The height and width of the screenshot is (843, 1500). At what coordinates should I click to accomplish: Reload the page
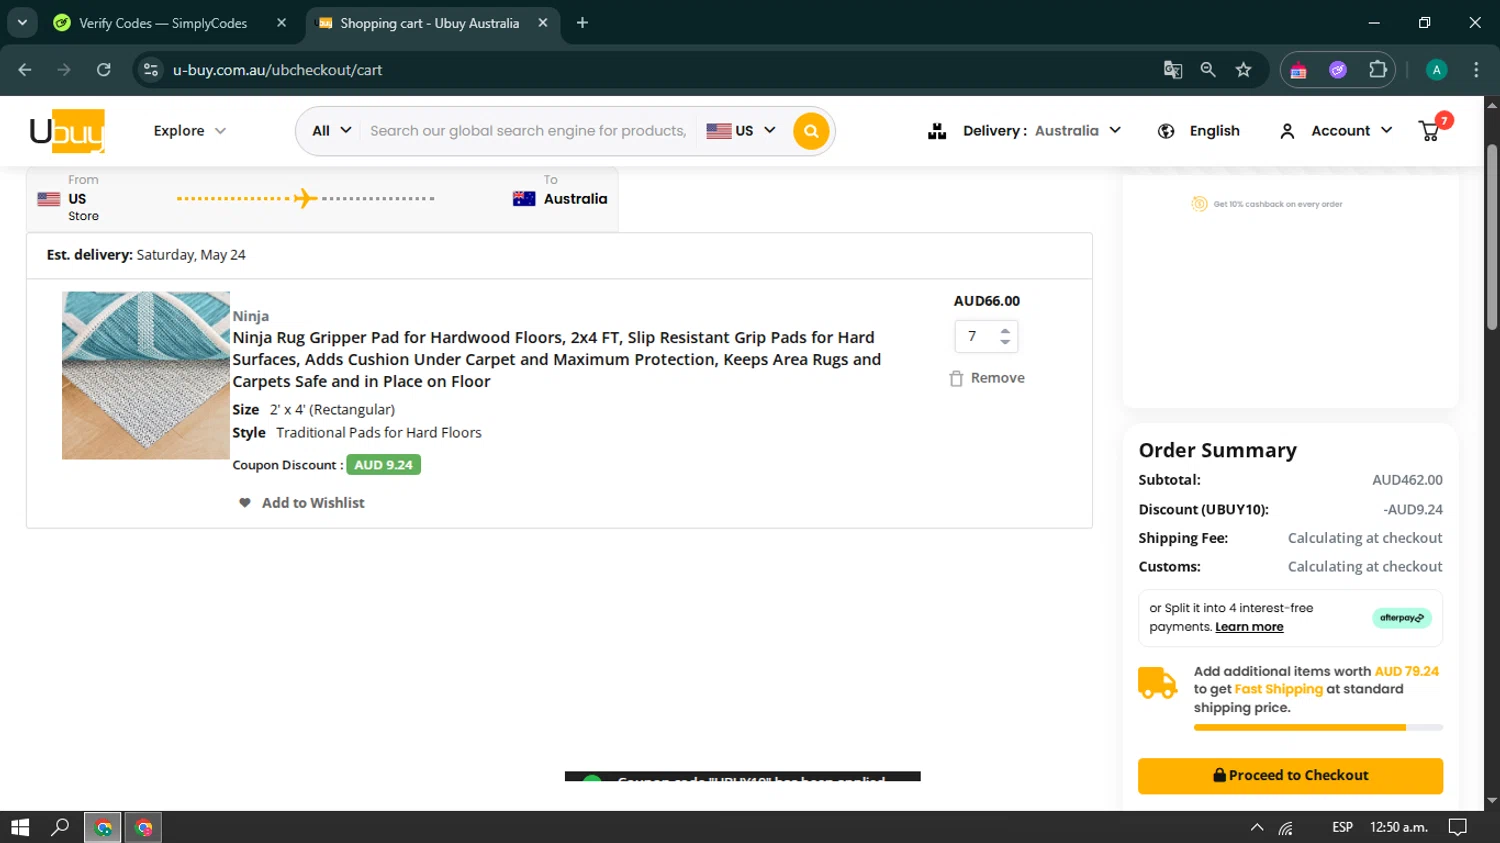click(x=104, y=70)
